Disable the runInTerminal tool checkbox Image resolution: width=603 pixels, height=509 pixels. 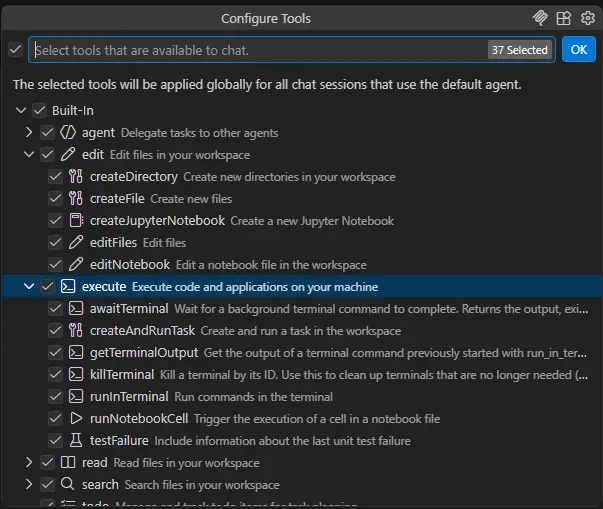click(56, 397)
